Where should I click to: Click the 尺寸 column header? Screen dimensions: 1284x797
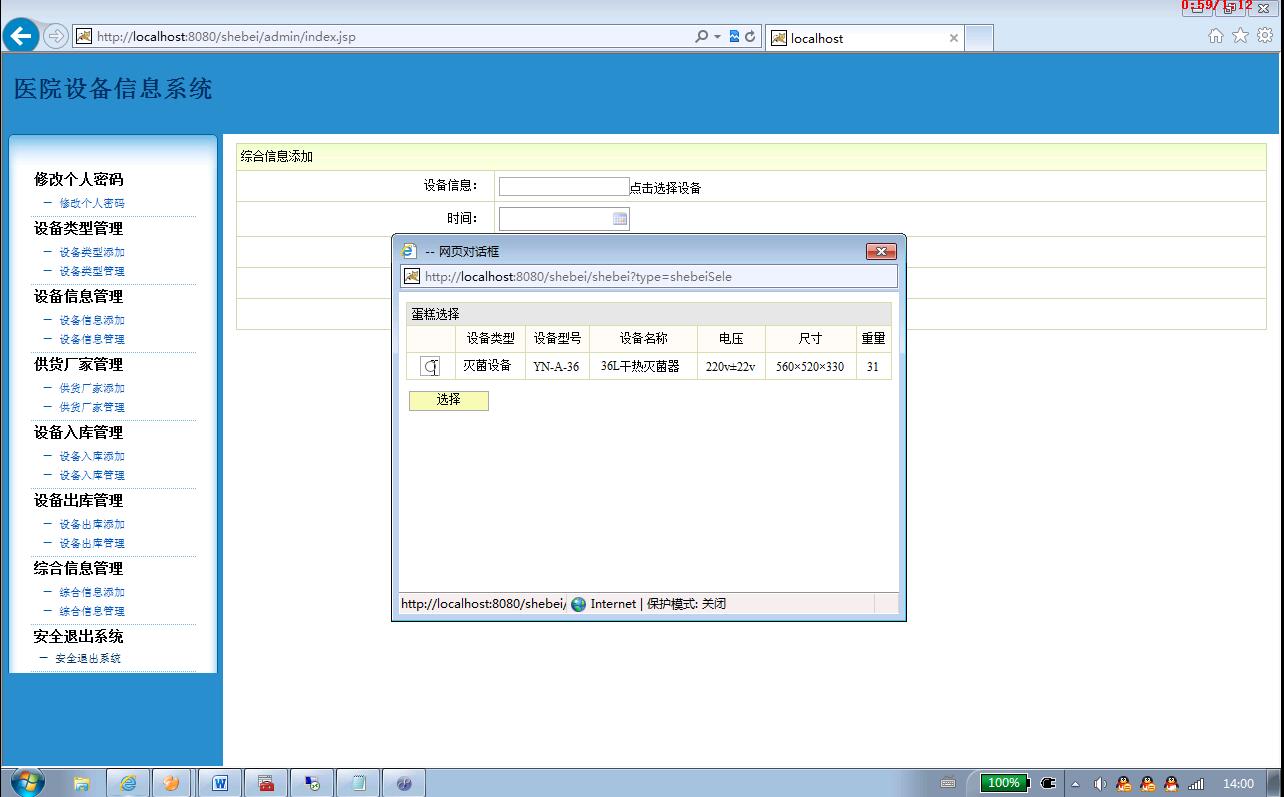click(x=810, y=339)
